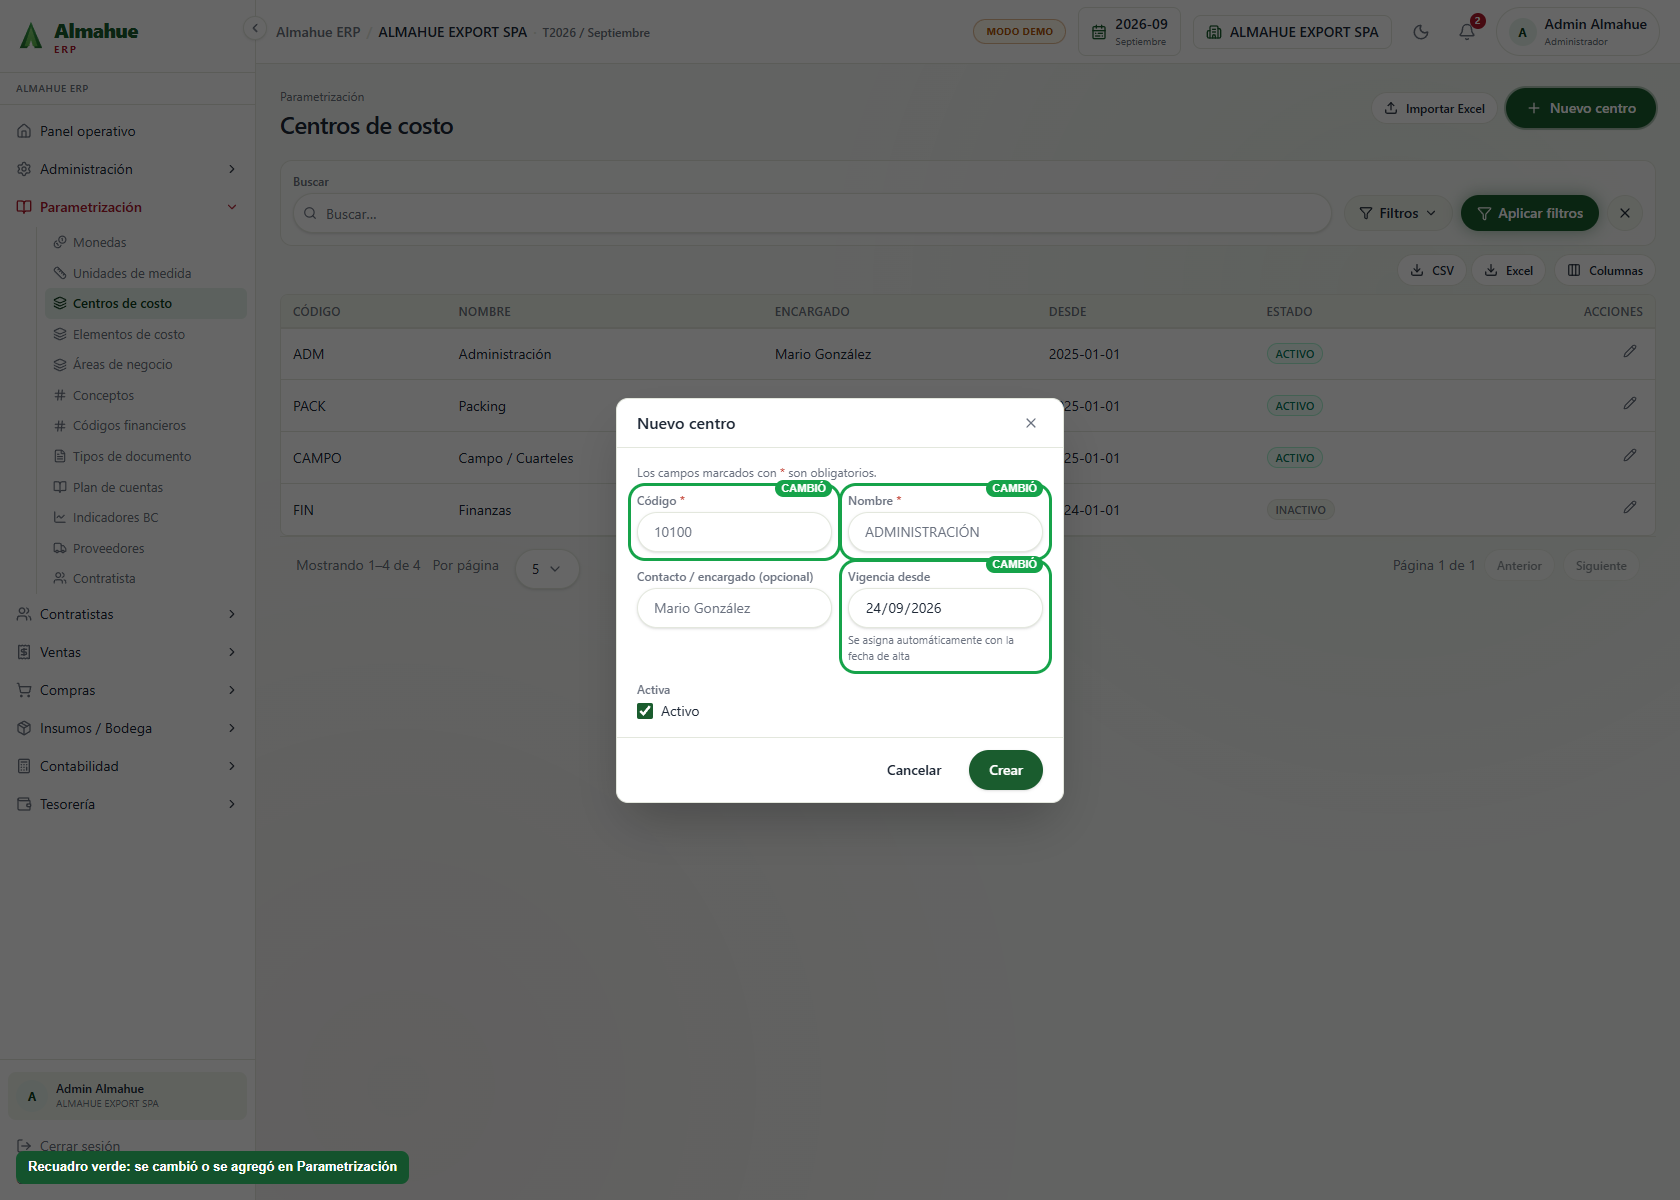The height and width of the screenshot is (1200, 1680).
Task: Click the Nuevo centro button
Action: click(1580, 108)
